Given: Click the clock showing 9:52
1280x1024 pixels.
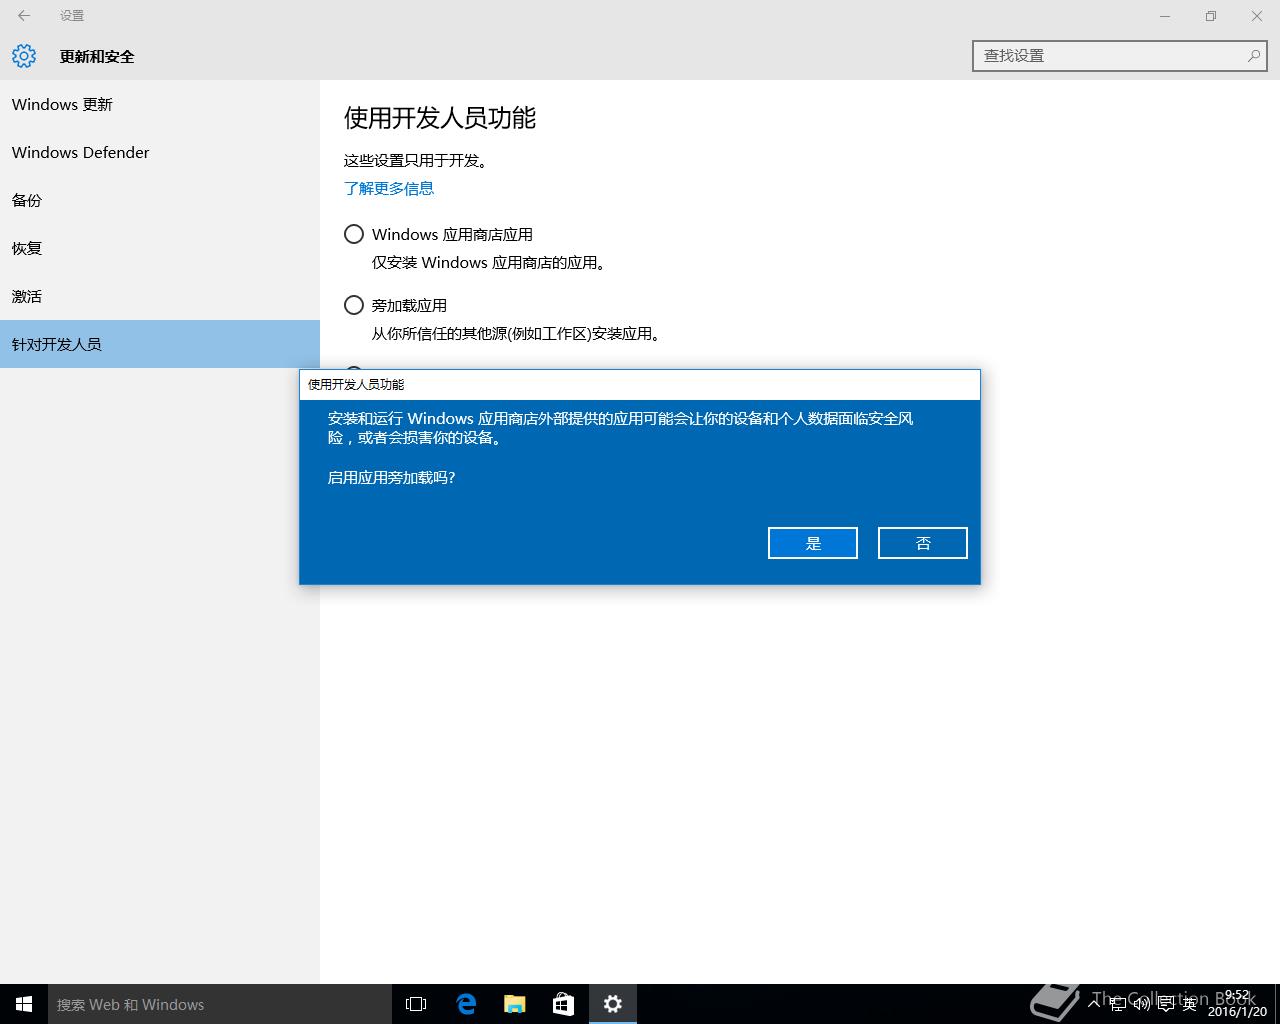Looking at the screenshot, I should pyautogui.click(x=1237, y=1004).
